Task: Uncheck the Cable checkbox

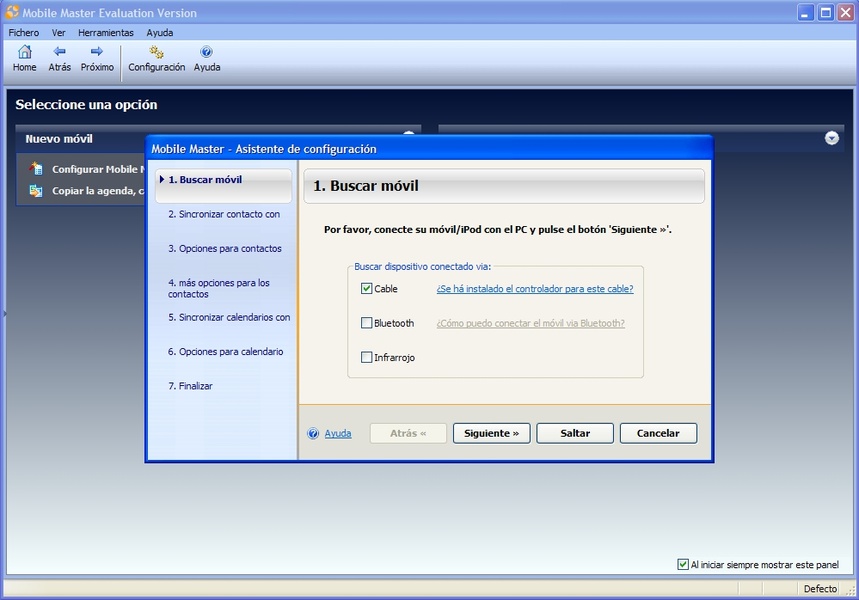Action: click(367, 289)
